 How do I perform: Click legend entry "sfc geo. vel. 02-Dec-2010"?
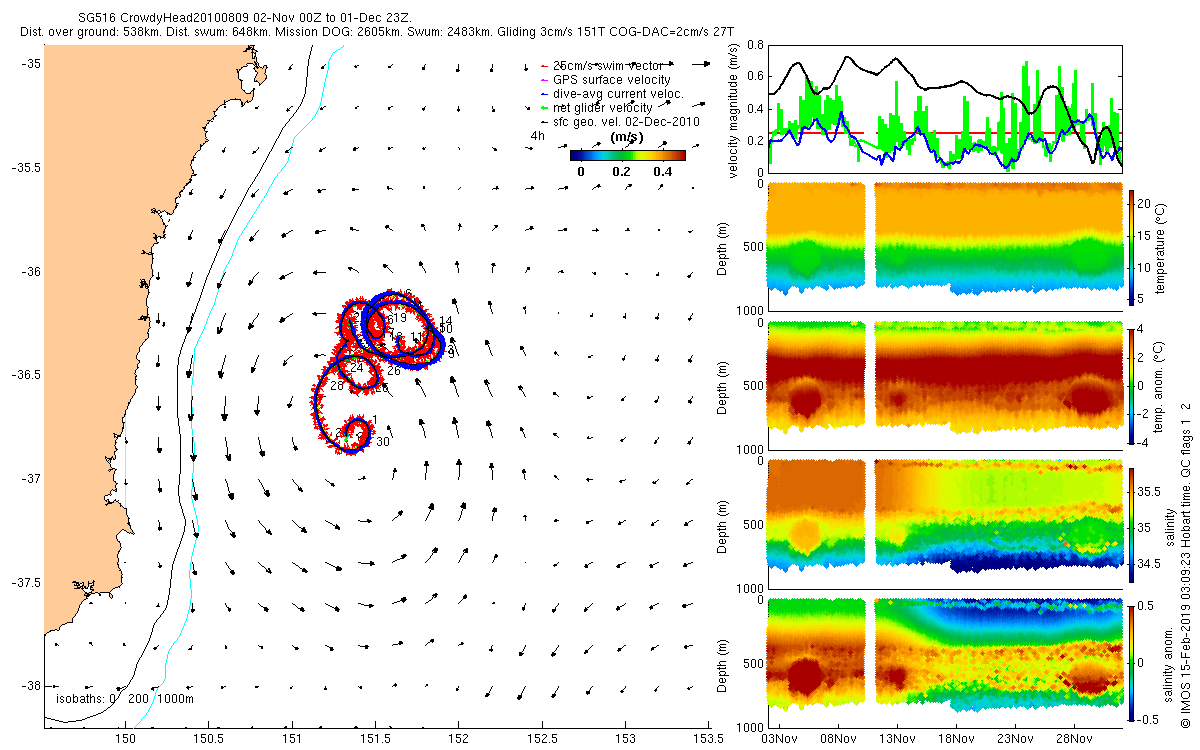(626, 122)
